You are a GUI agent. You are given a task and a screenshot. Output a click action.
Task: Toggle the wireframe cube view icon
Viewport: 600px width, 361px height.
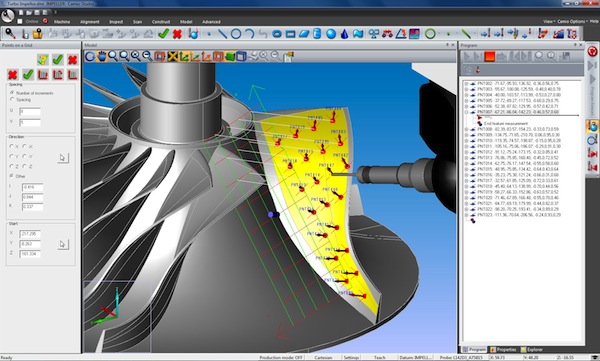[x=241, y=57]
